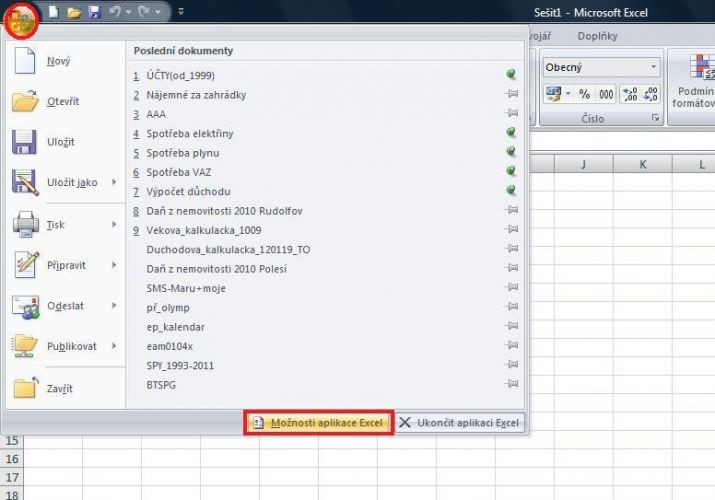
Task: Click Decrease Decimal icon
Action: click(650, 94)
